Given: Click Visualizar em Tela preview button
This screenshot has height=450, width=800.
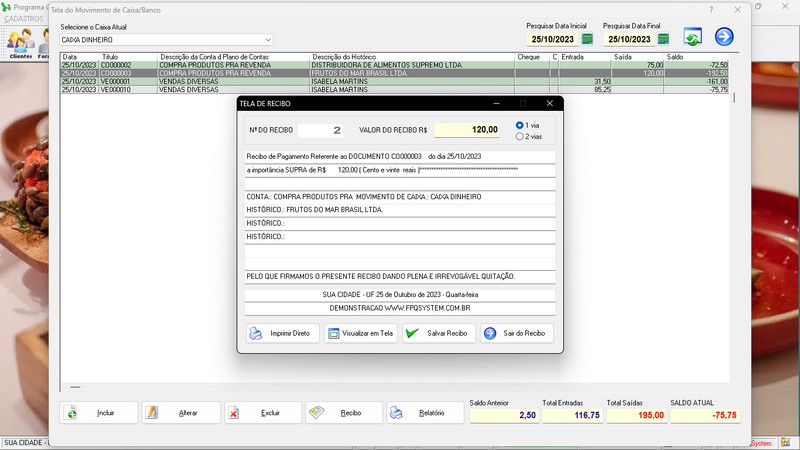Looking at the screenshot, I should point(361,333).
